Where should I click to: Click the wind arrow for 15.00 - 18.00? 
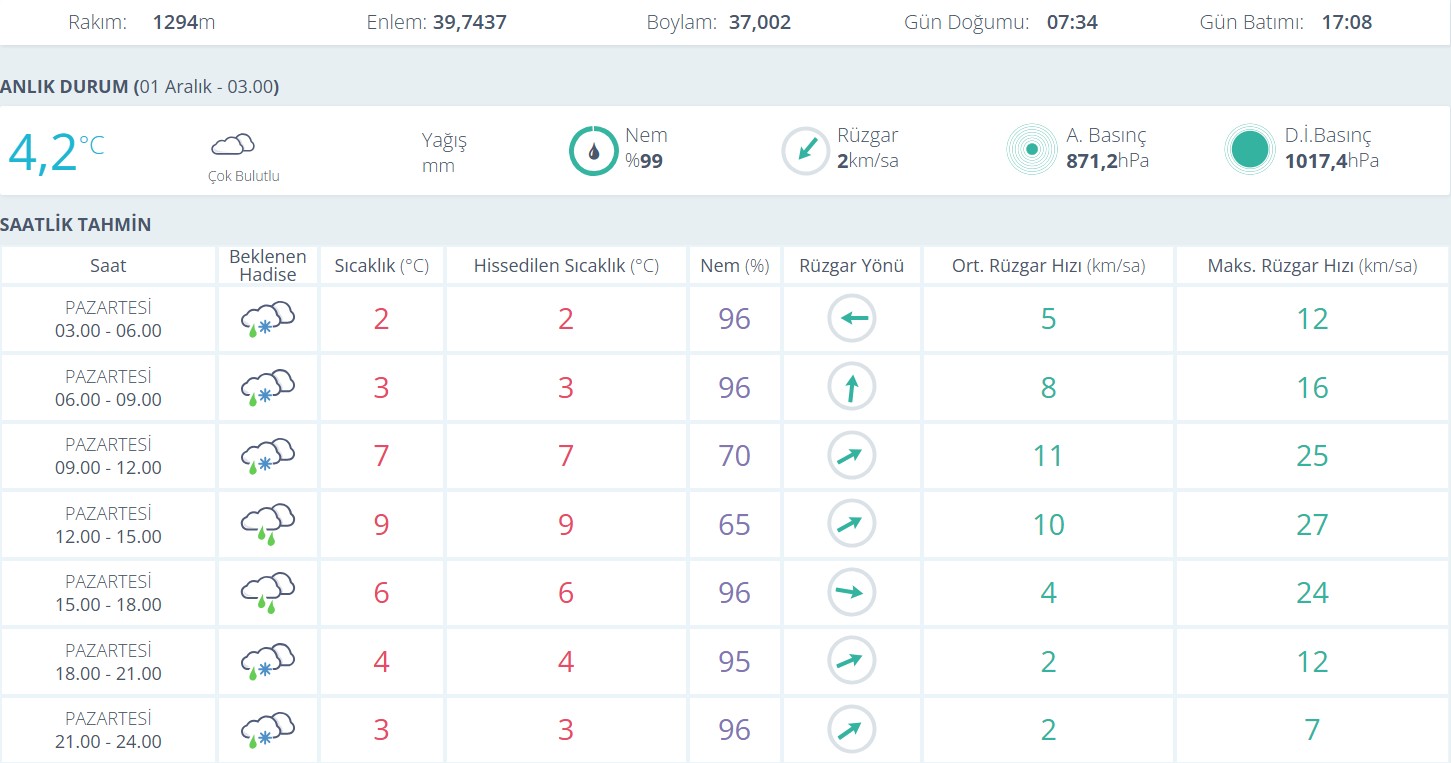click(852, 593)
